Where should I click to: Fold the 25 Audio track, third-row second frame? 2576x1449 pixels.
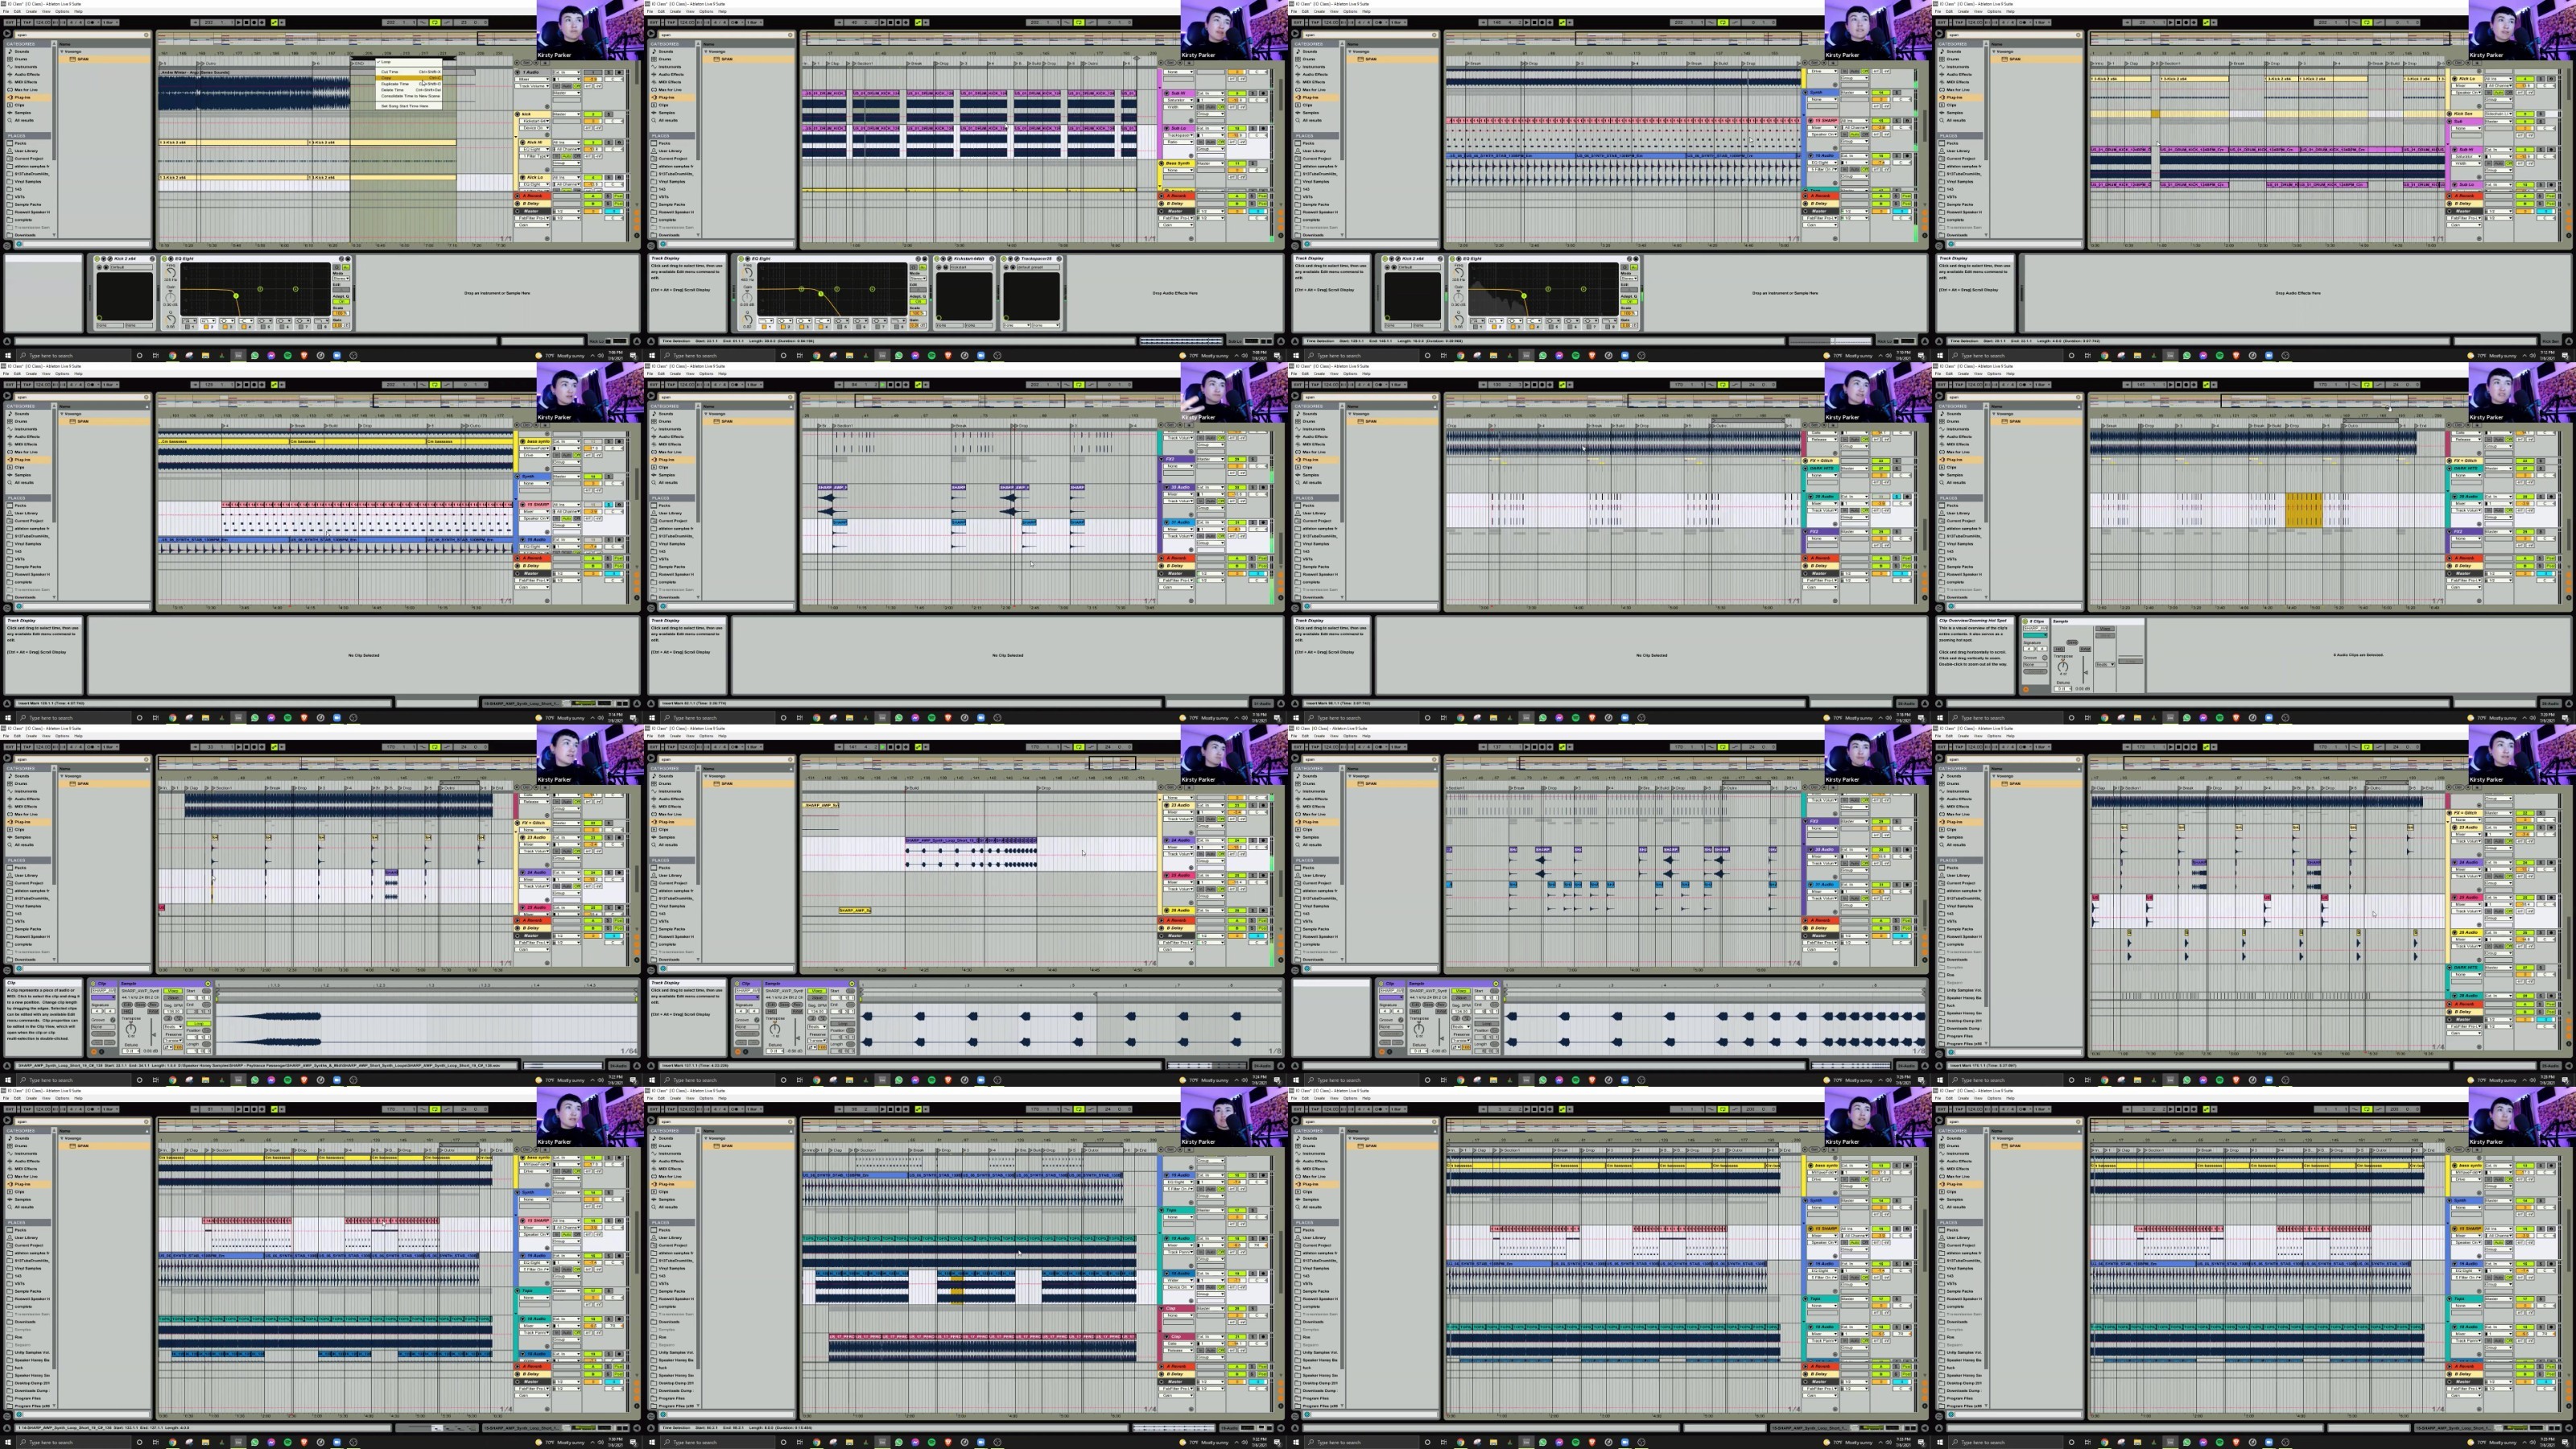[1167, 876]
